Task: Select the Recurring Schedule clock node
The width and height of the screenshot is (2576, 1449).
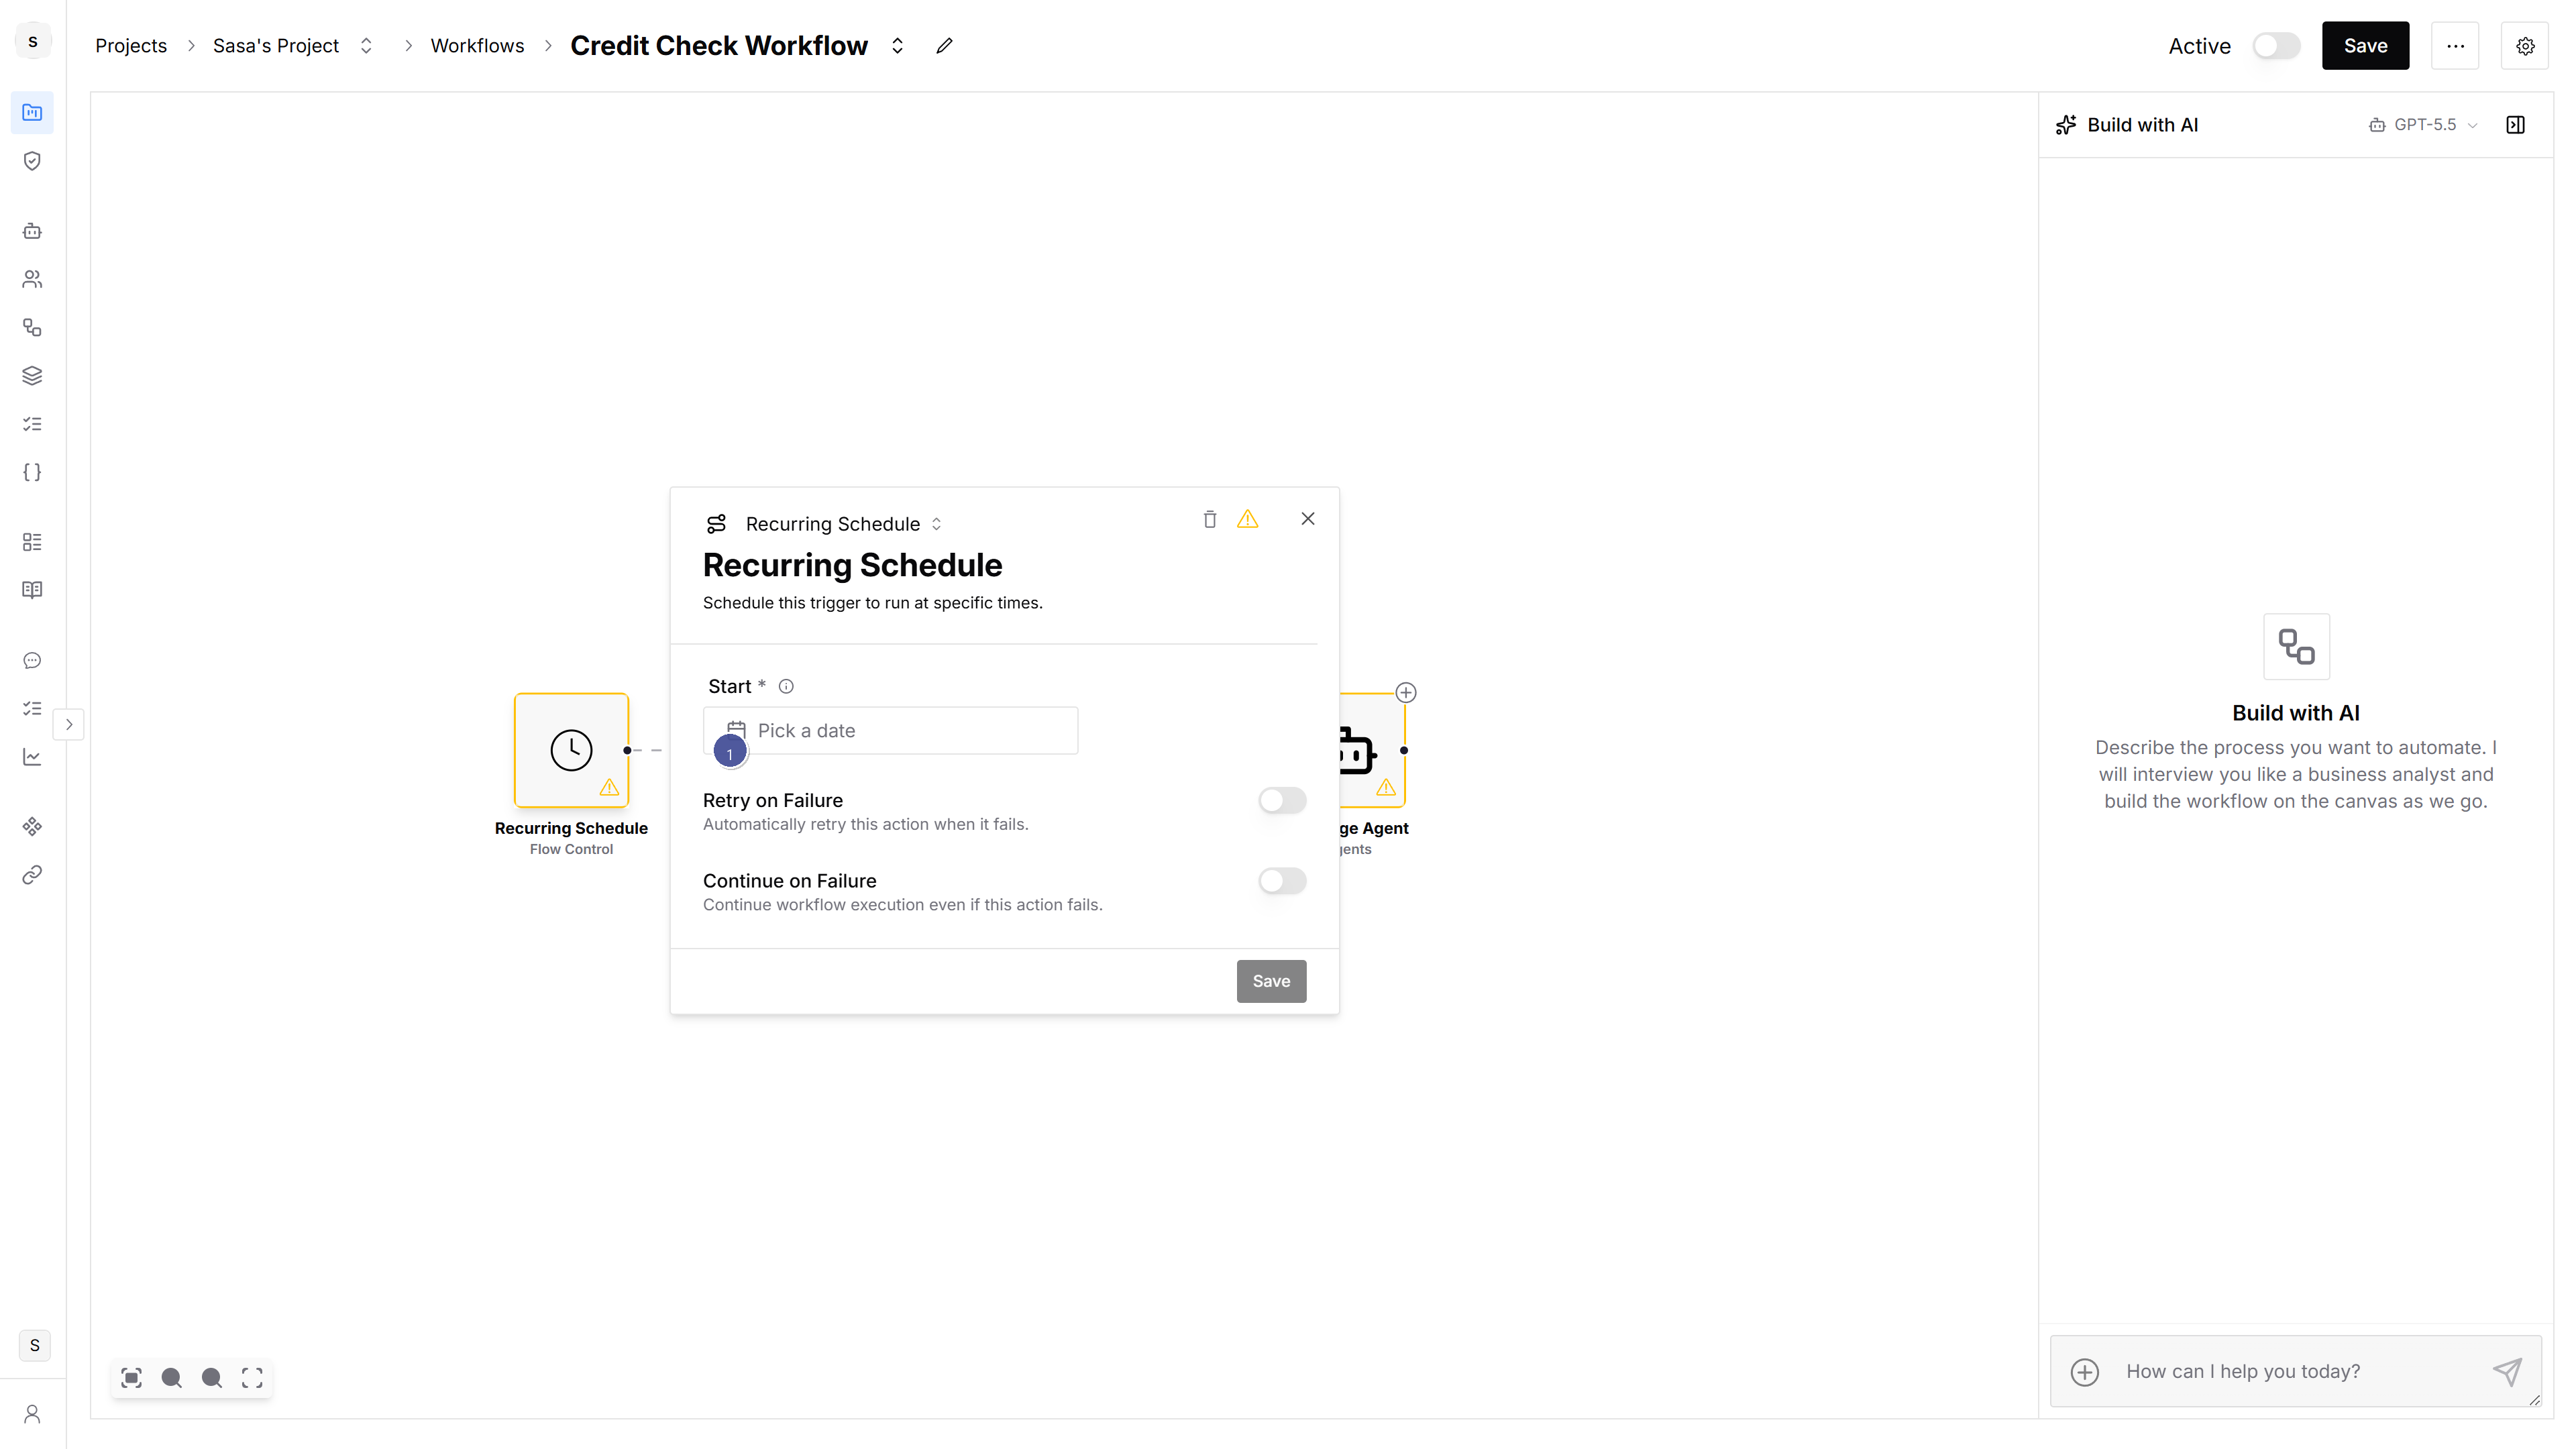Action: point(571,750)
